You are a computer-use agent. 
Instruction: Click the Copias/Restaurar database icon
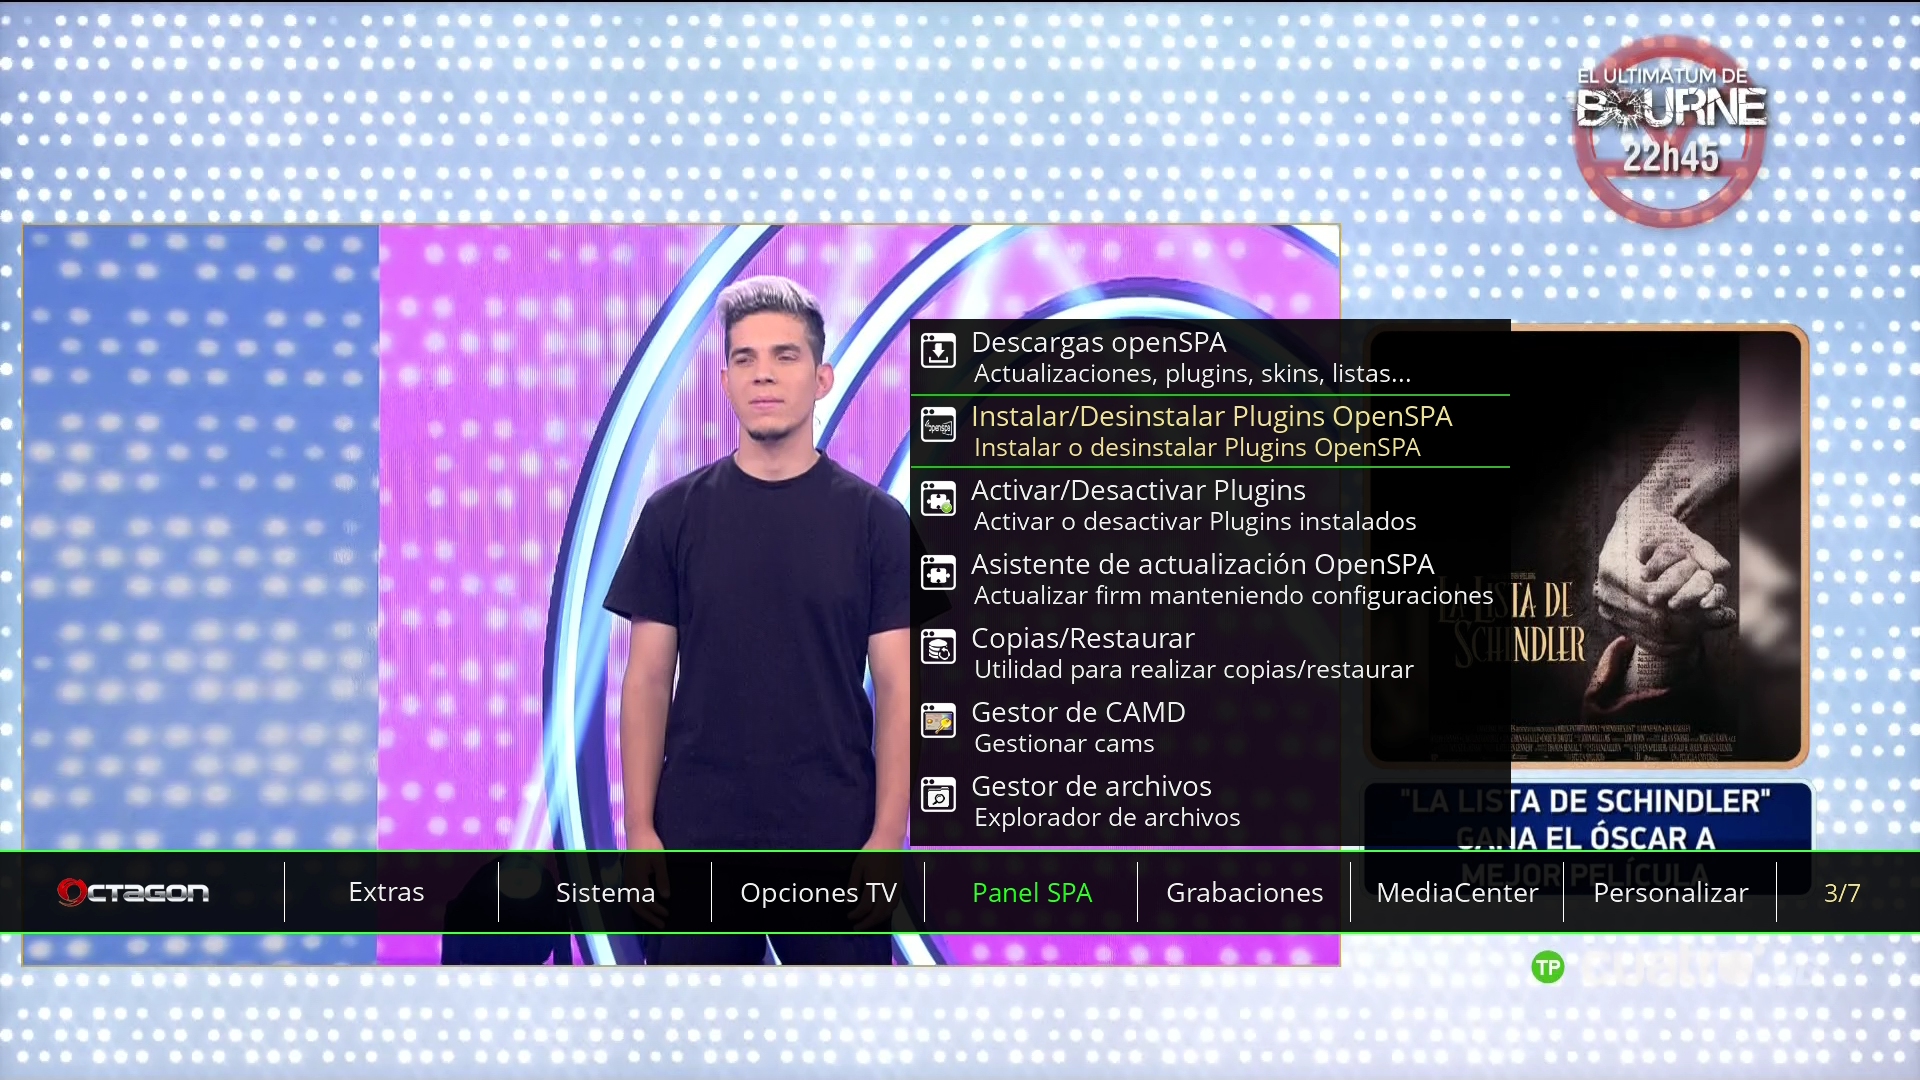point(938,648)
